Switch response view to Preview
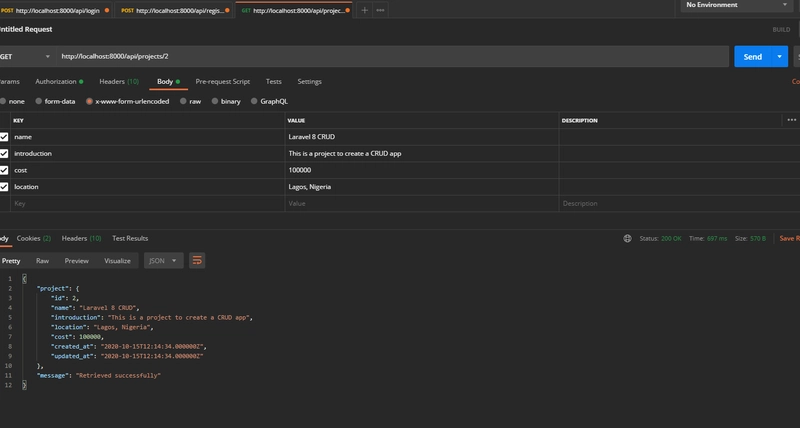This screenshot has width=800, height=428. (x=77, y=261)
